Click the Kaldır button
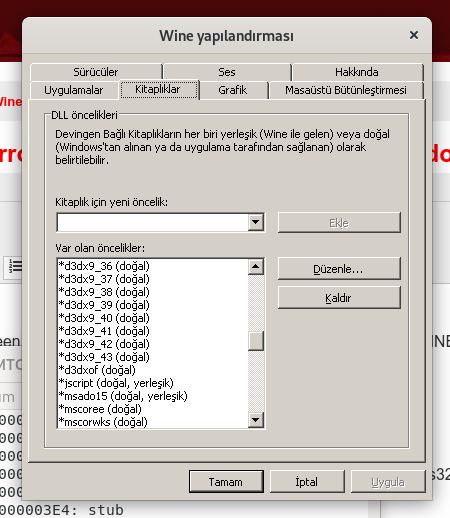This screenshot has height=518, width=450. coord(339,298)
